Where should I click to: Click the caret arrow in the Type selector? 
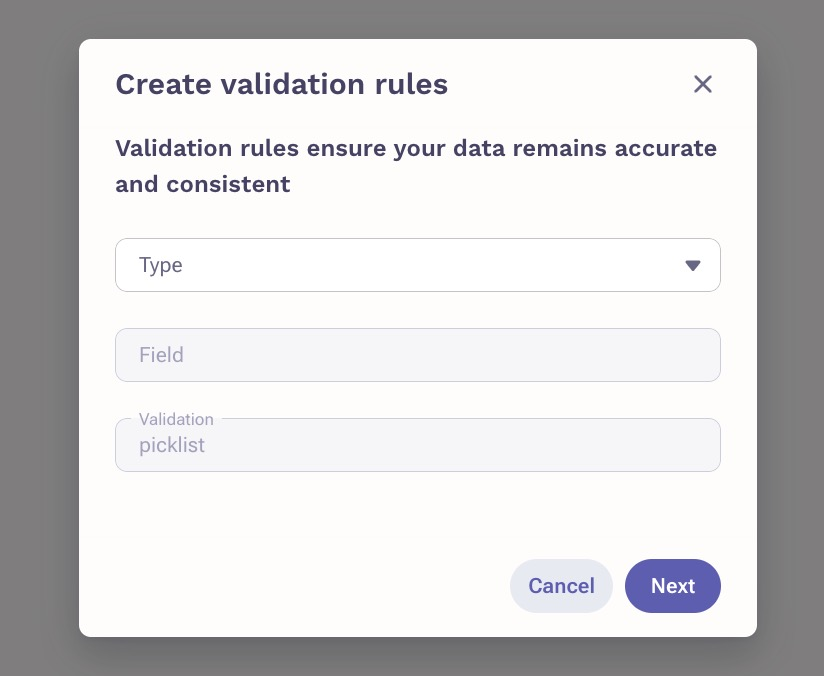tap(693, 265)
